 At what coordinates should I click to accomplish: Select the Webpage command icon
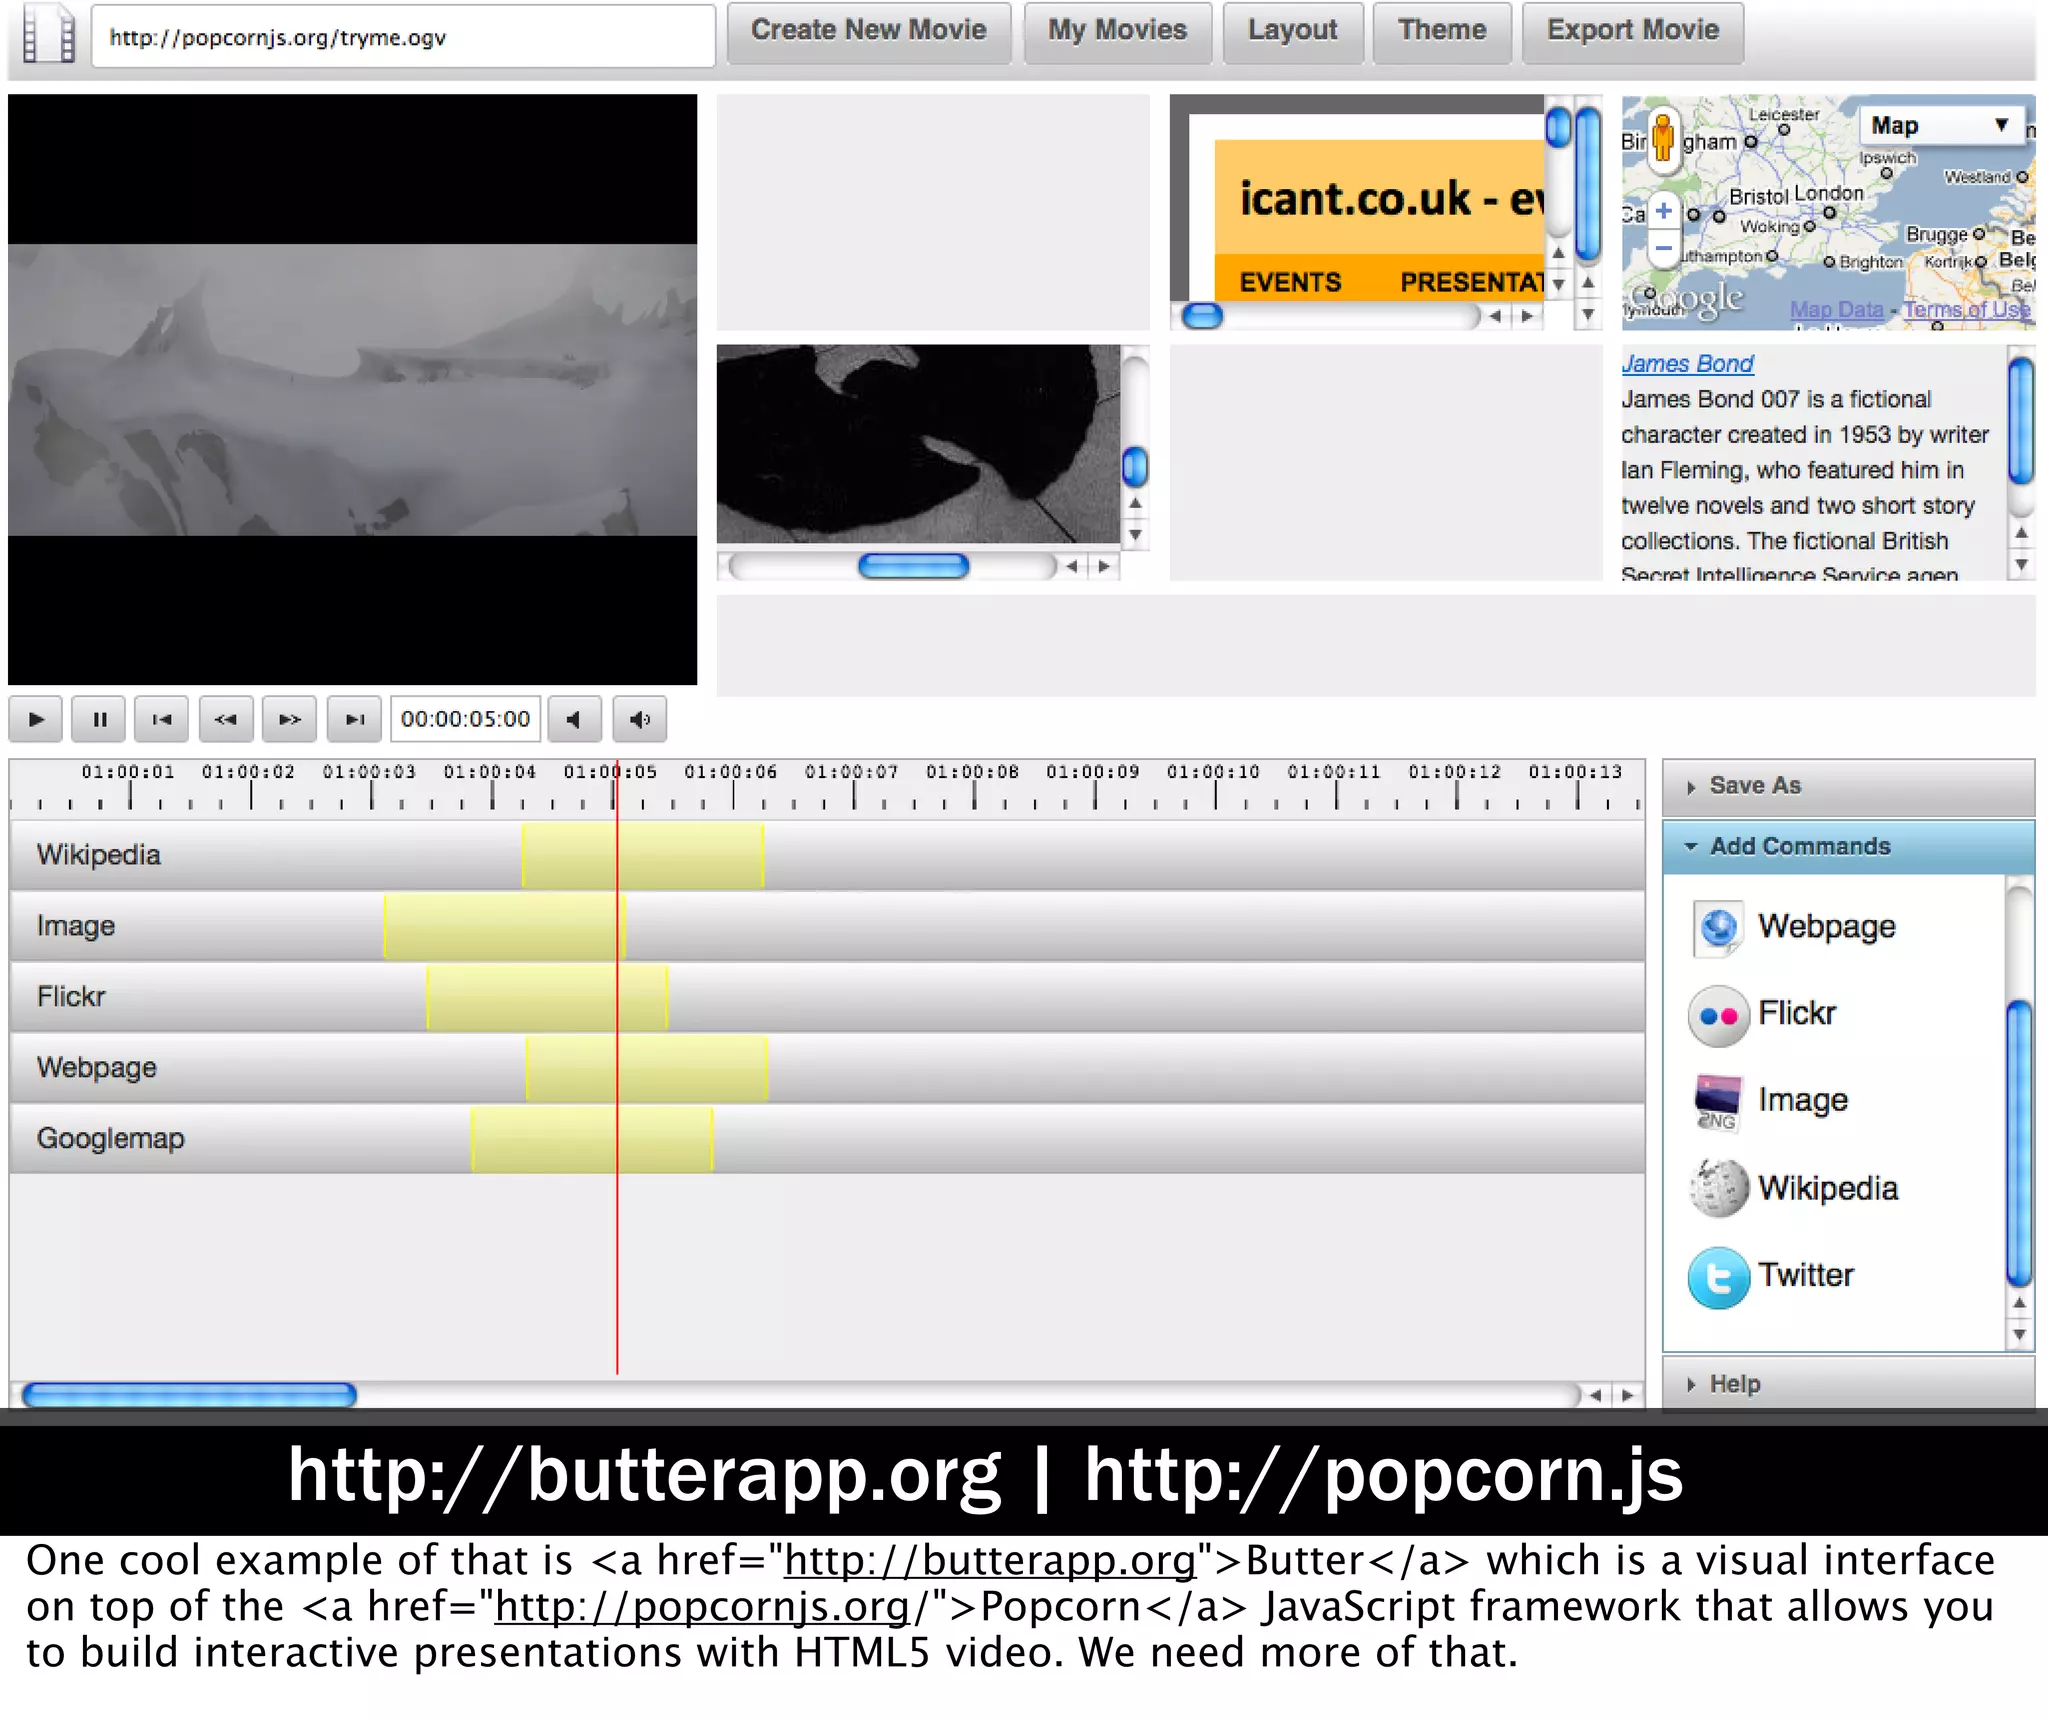point(1718,927)
